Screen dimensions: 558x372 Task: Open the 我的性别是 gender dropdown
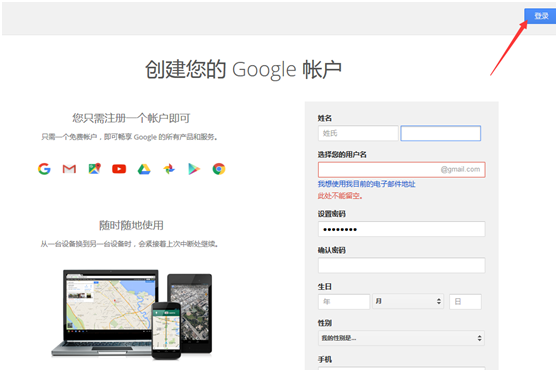click(x=401, y=338)
